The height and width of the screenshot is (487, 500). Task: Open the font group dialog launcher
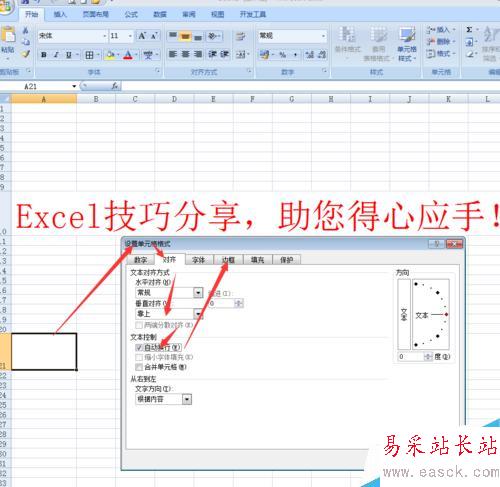157,71
